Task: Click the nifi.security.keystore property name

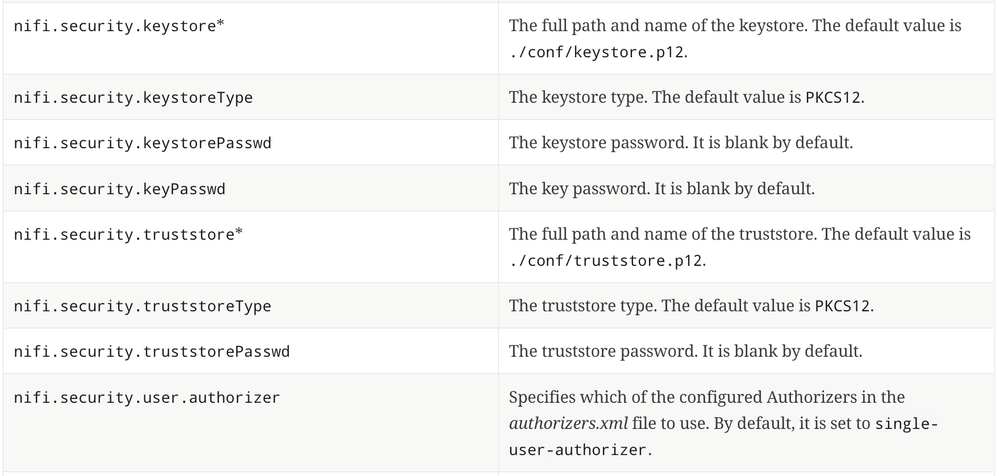Action: pos(117,25)
